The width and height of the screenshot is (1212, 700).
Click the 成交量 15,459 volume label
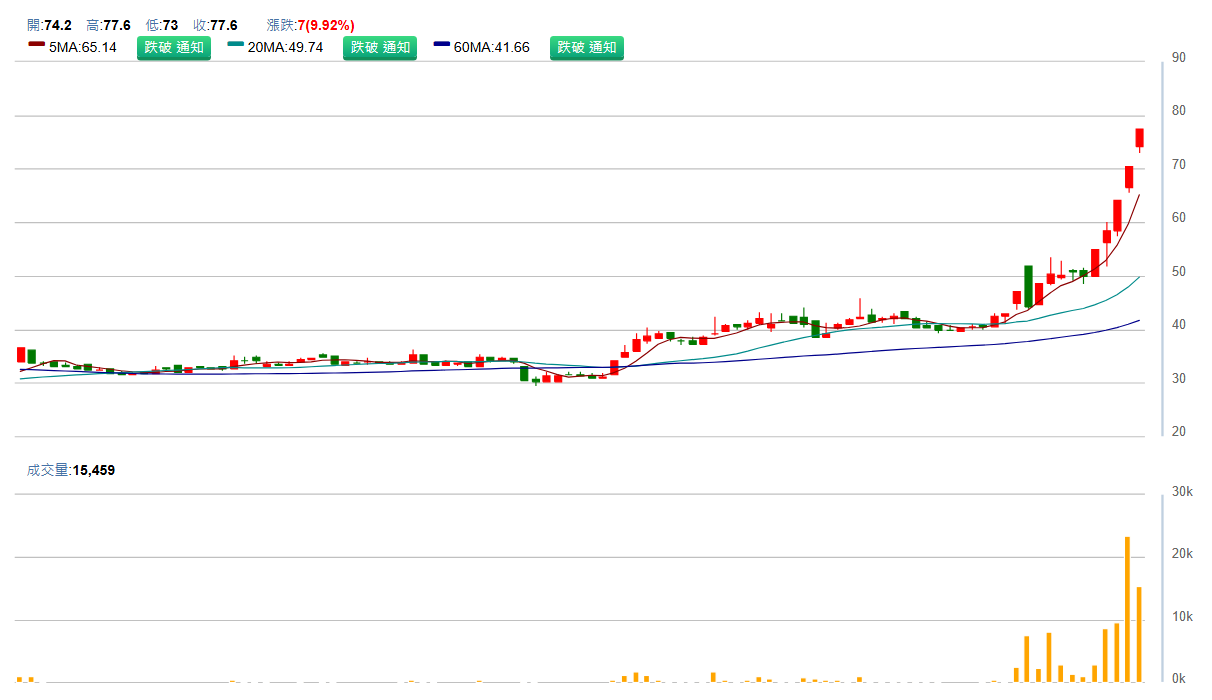tap(71, 469)
